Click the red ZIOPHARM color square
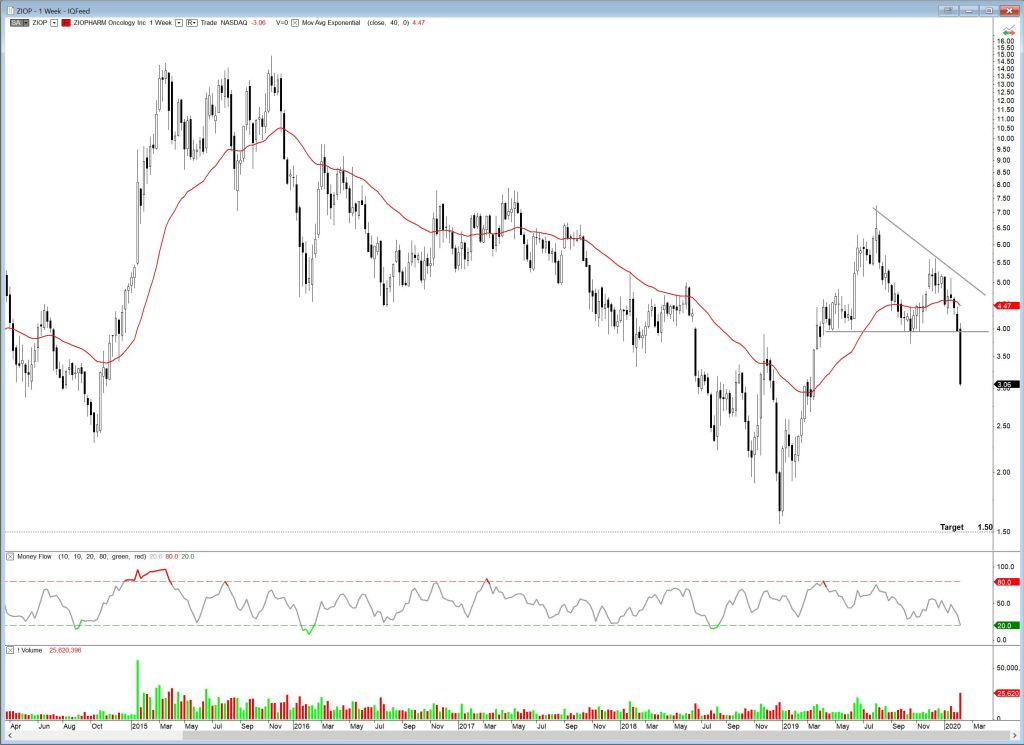1024x745 pixels. (67, 21)
